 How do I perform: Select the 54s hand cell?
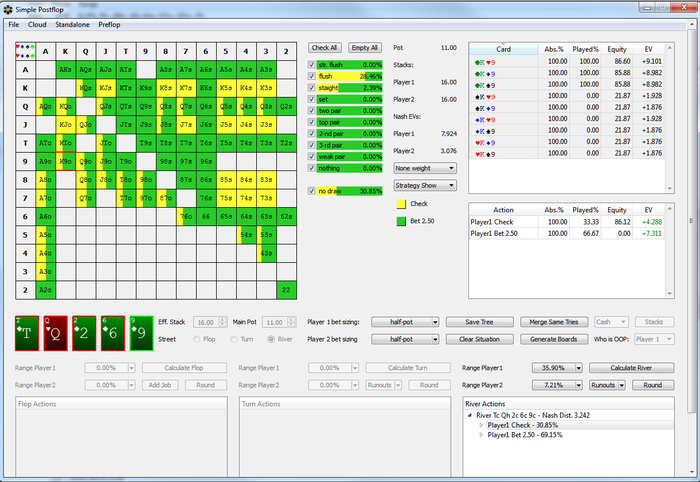point(246,235)
